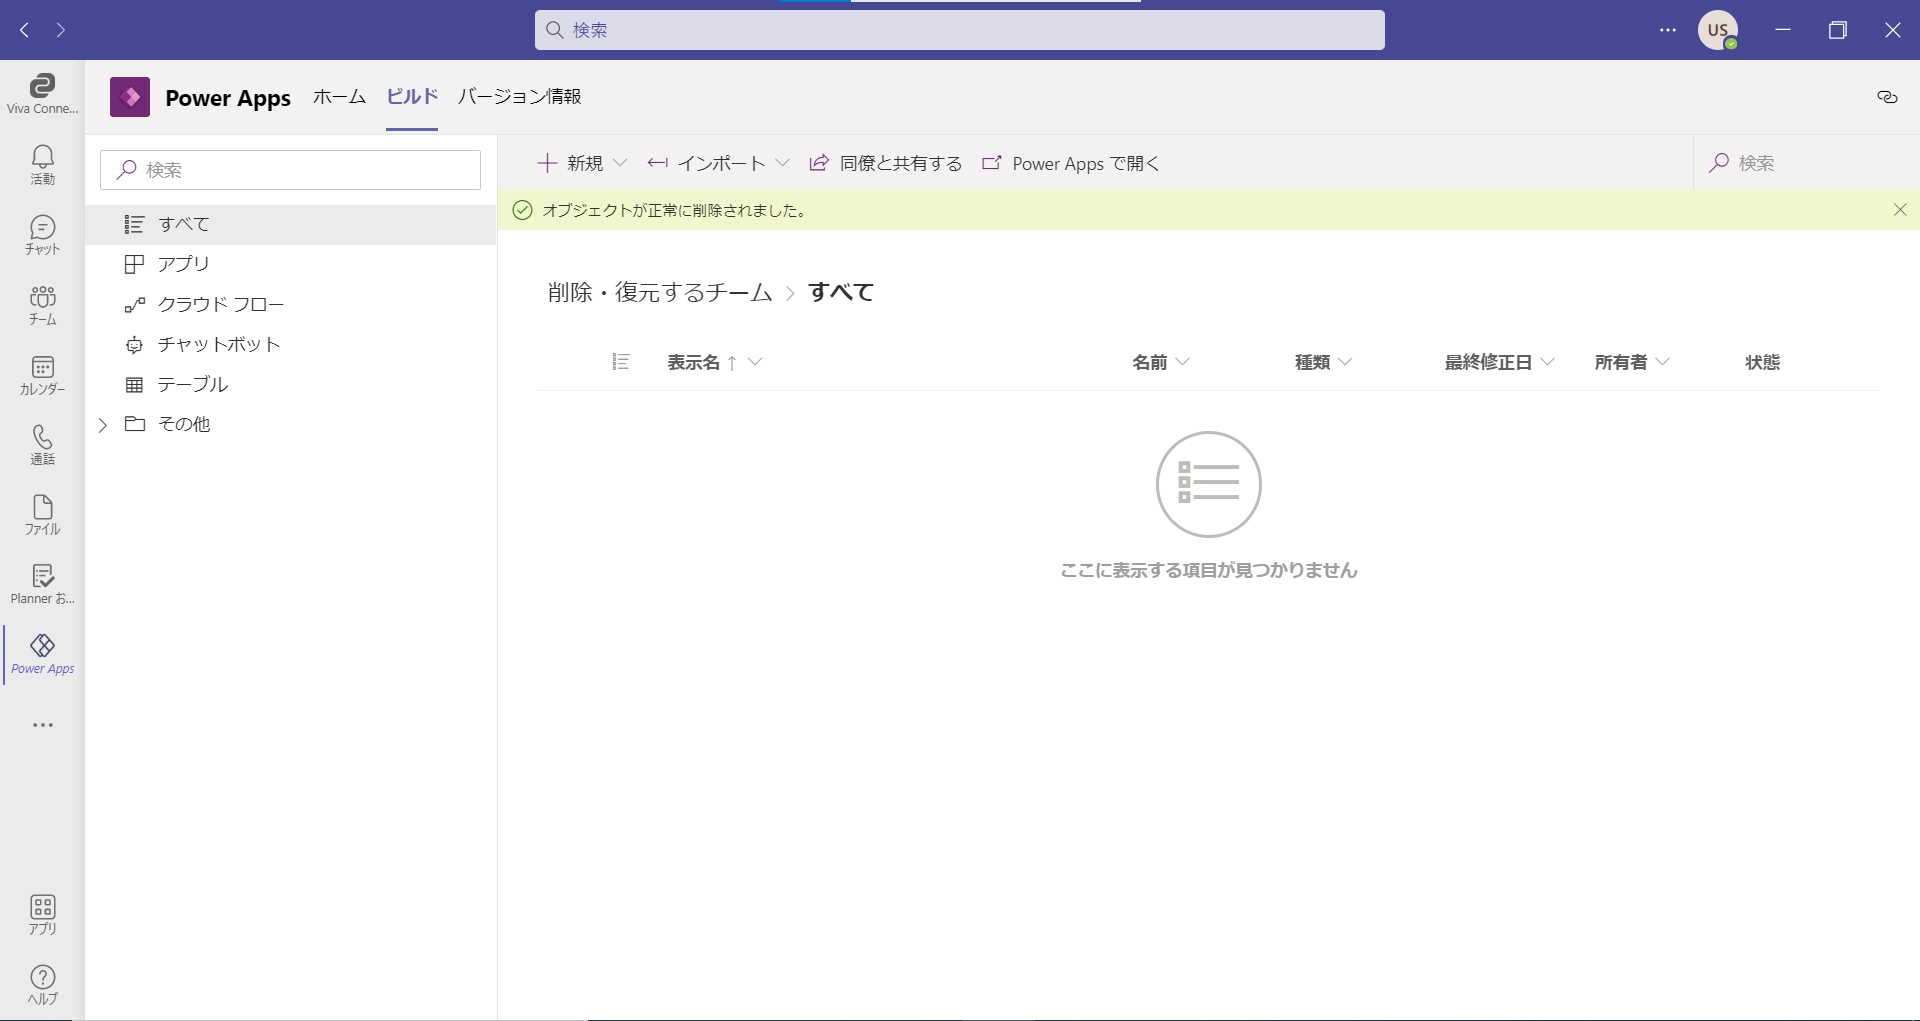Dismiss the deletion success notification

click(x=1899, y=210)
